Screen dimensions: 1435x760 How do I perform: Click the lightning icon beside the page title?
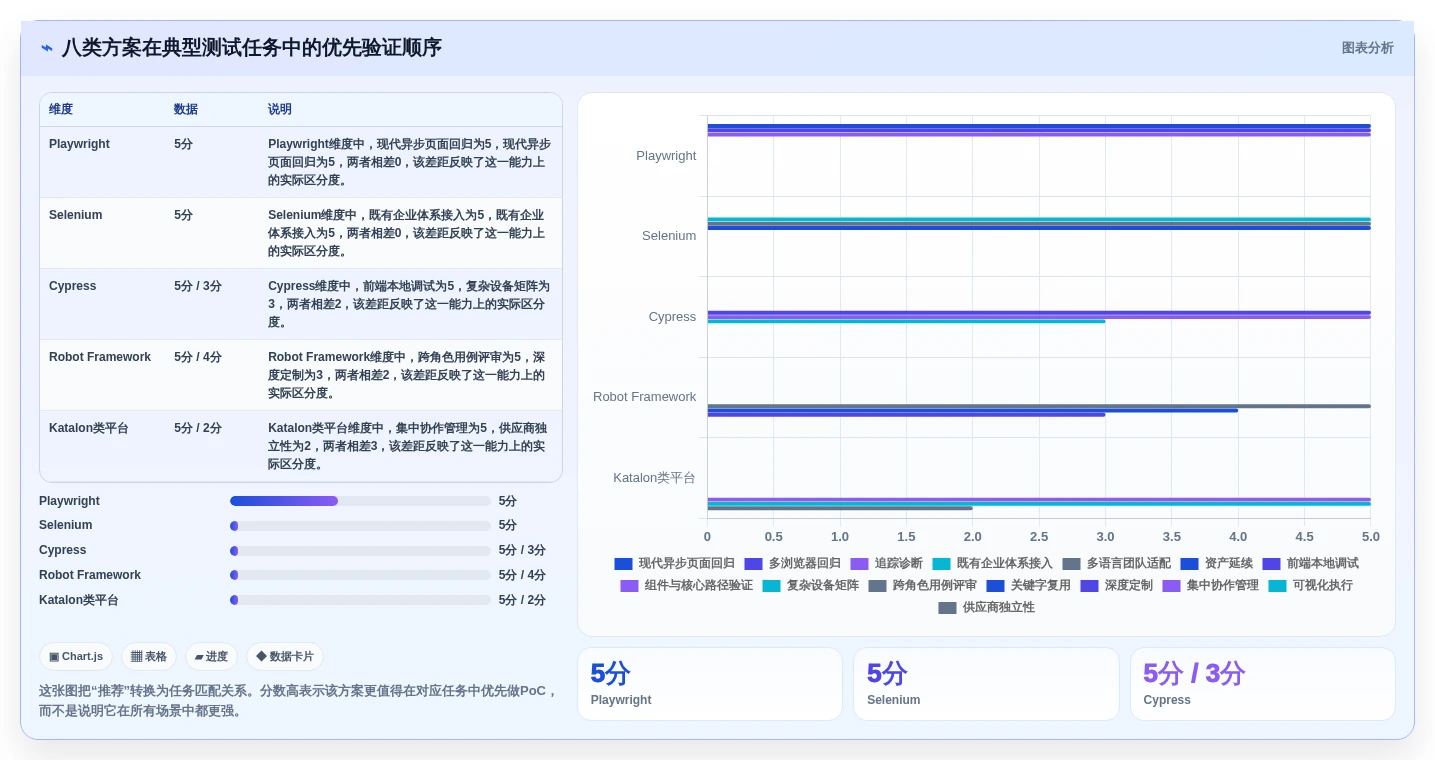(x=47, y=48)
